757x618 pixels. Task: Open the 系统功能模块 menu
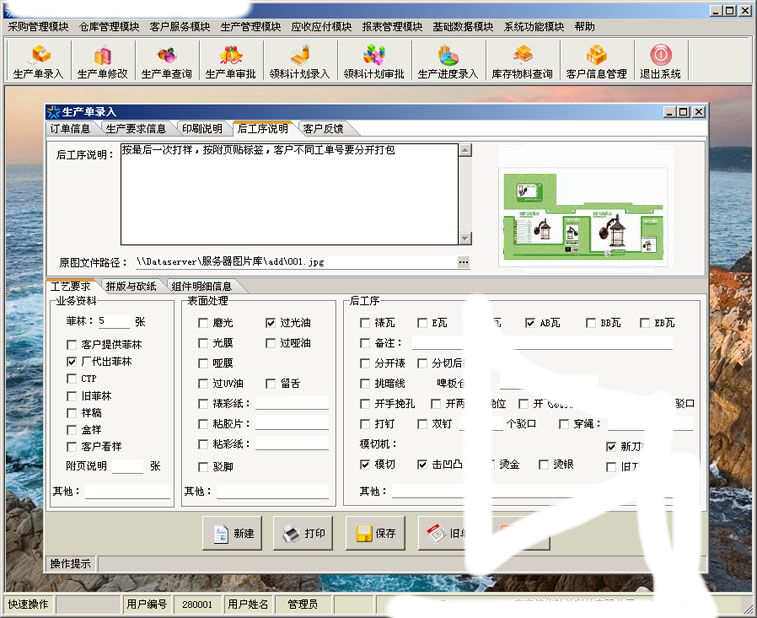point(533,27)
